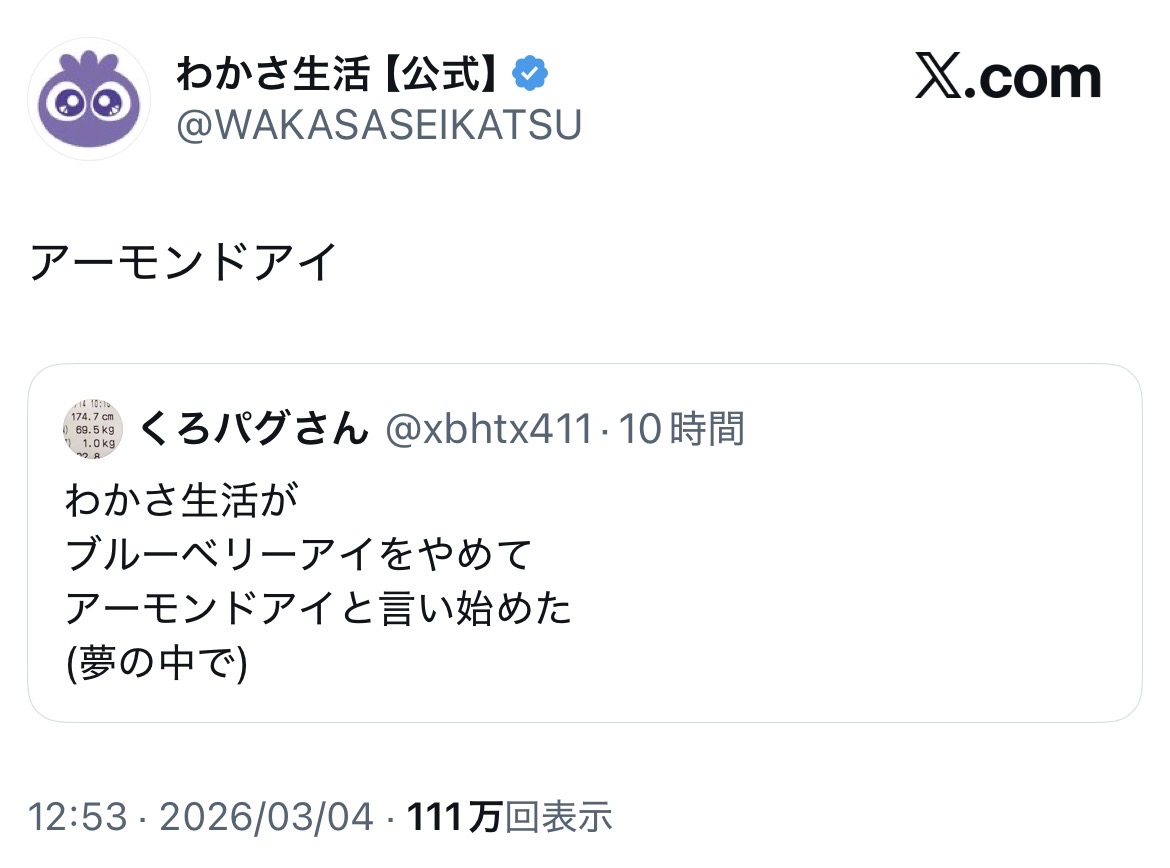Viewport: 1170px width, 868px height.
Task: Open the @xbhtx411 handle
Action: pos(490,429)
